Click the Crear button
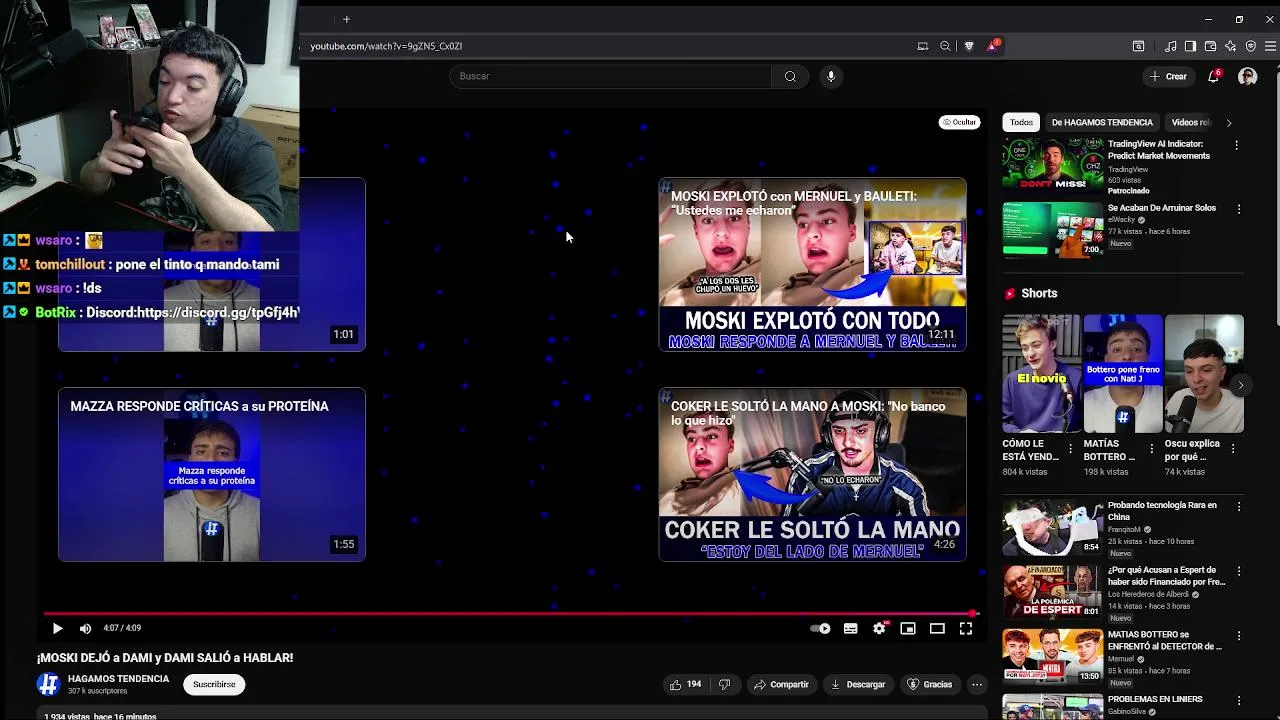 click(x=1168, y=76)
